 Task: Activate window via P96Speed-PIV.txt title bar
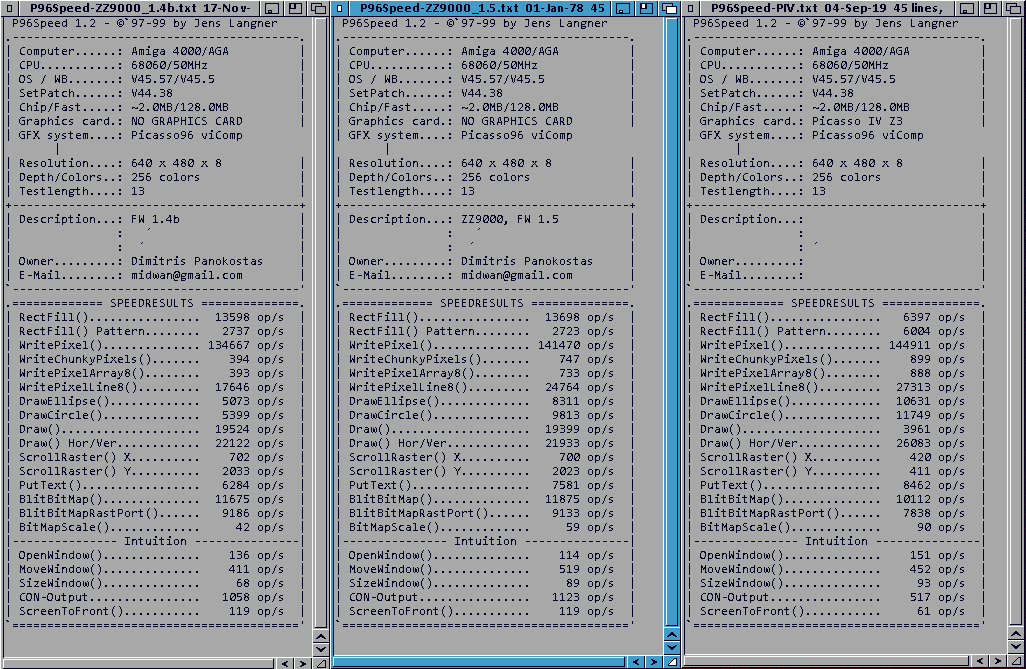827,9
